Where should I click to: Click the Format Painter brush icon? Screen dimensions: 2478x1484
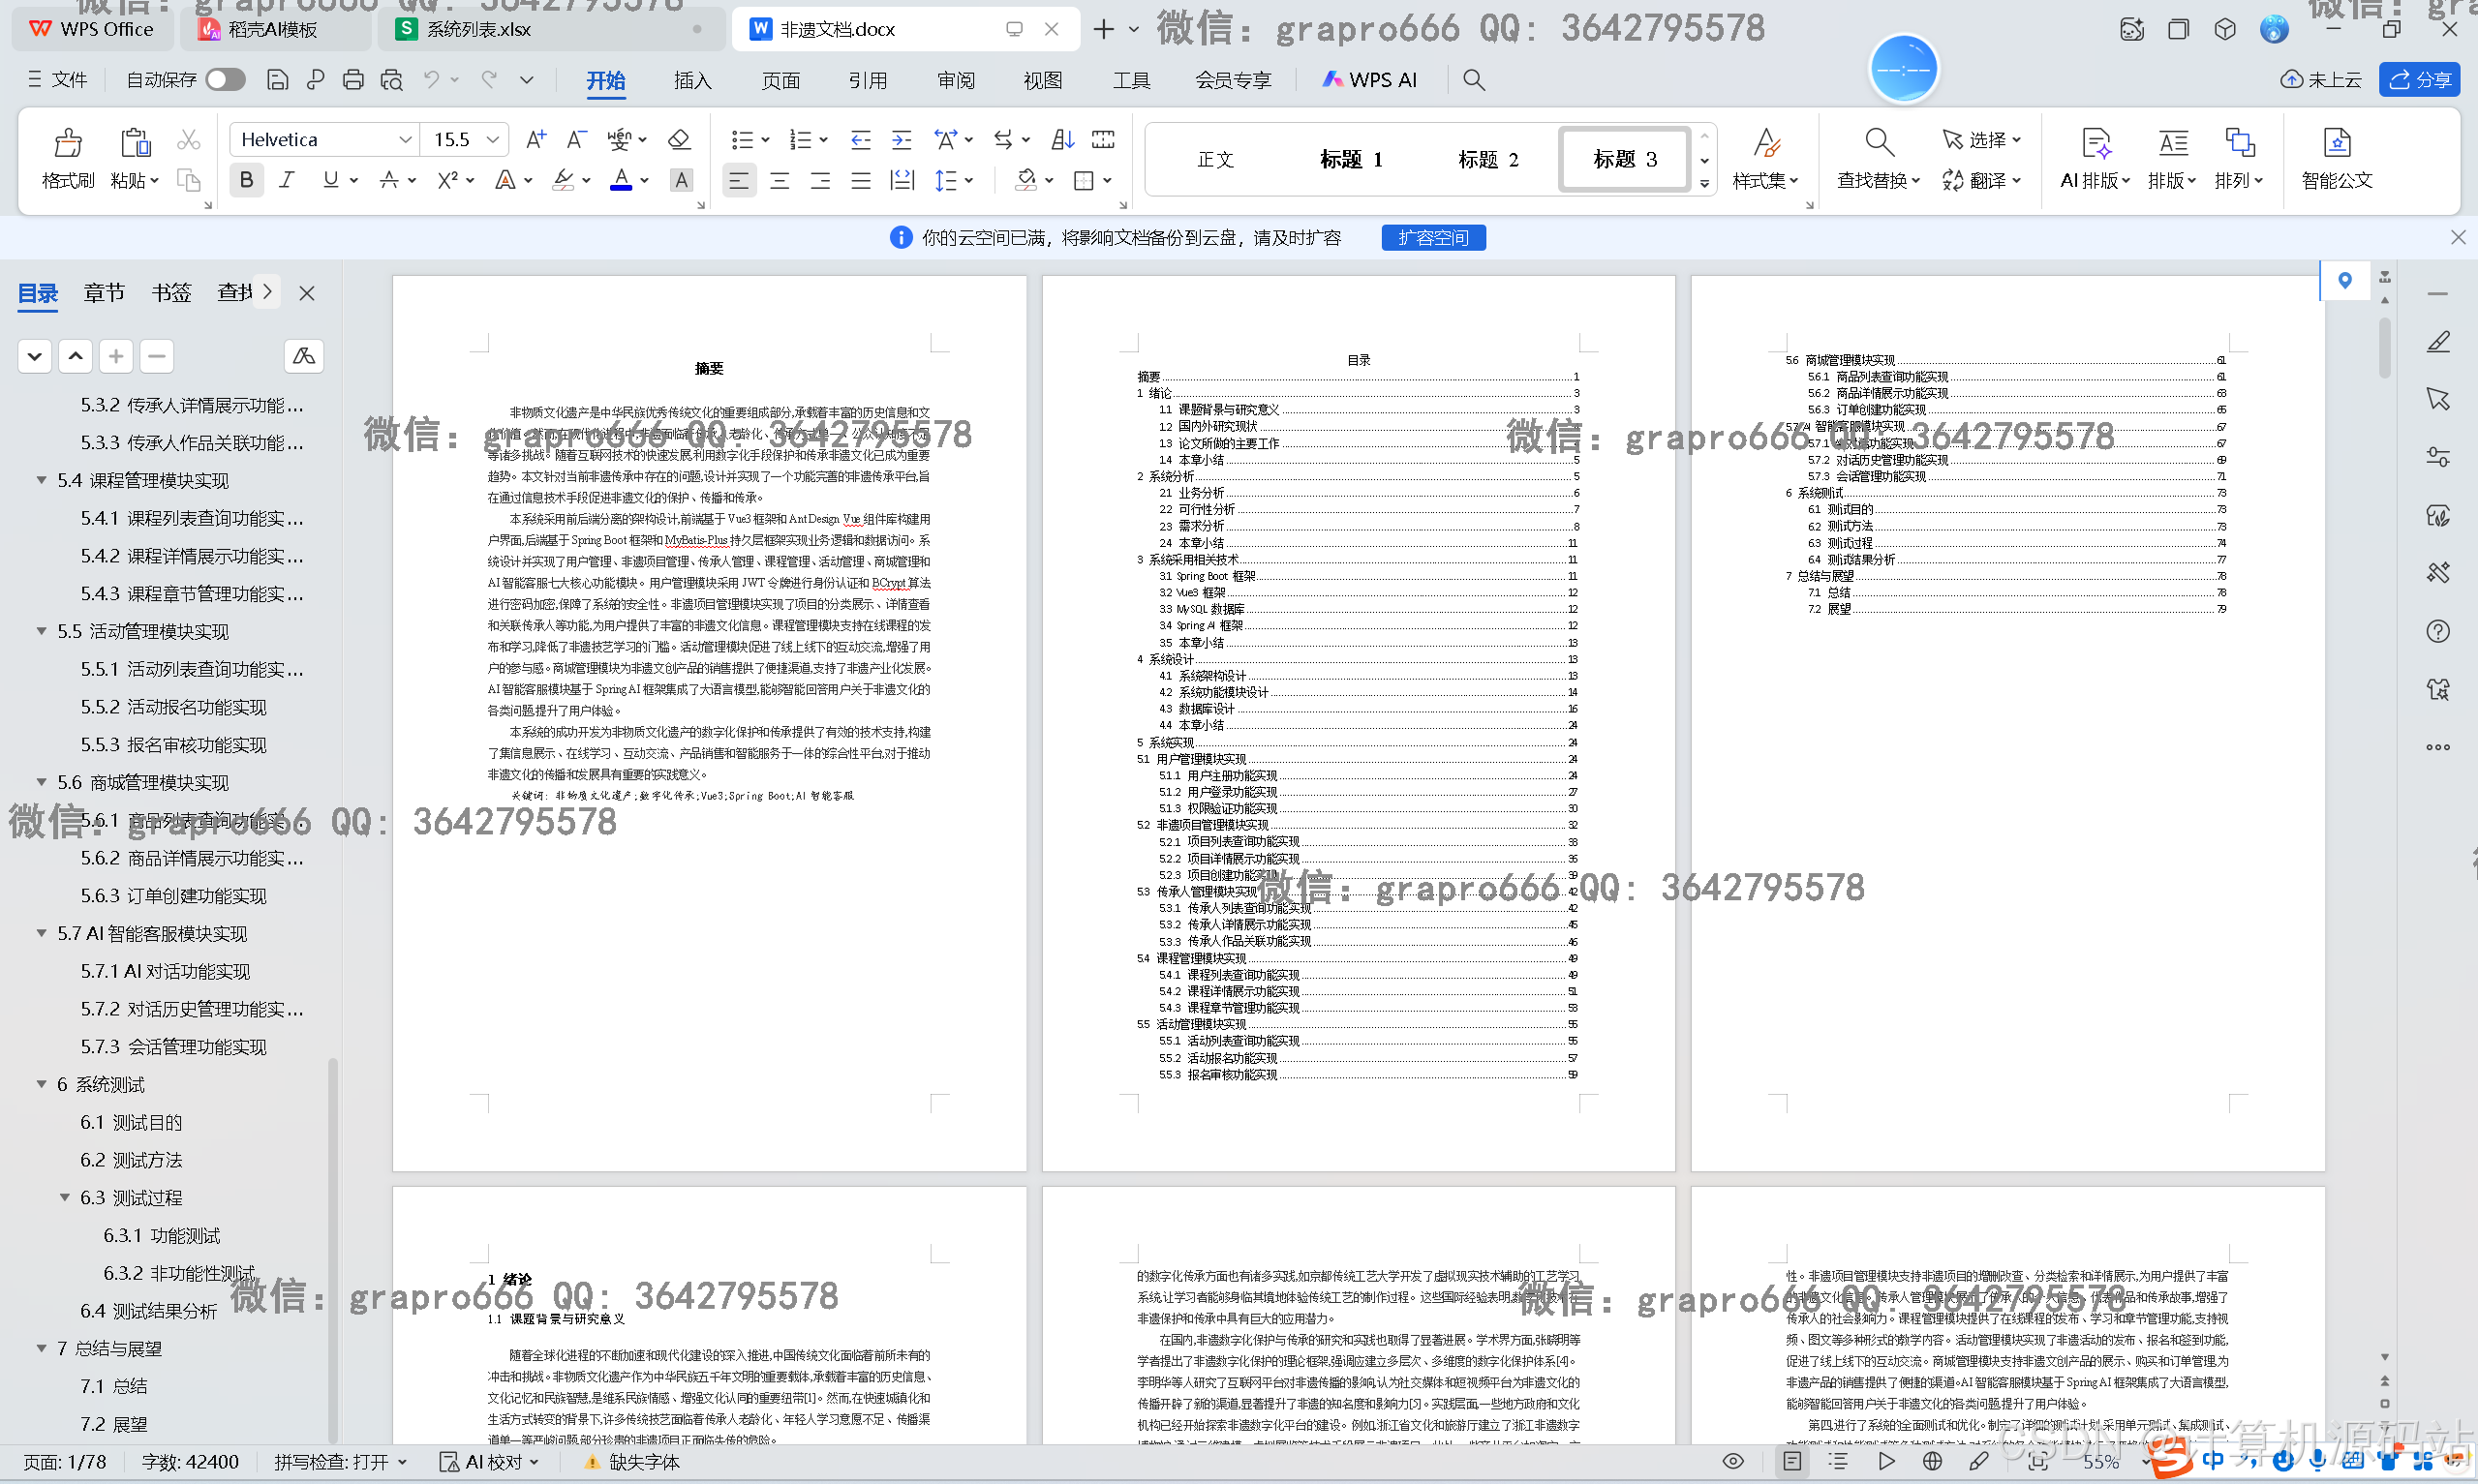(x=67, y=145)
